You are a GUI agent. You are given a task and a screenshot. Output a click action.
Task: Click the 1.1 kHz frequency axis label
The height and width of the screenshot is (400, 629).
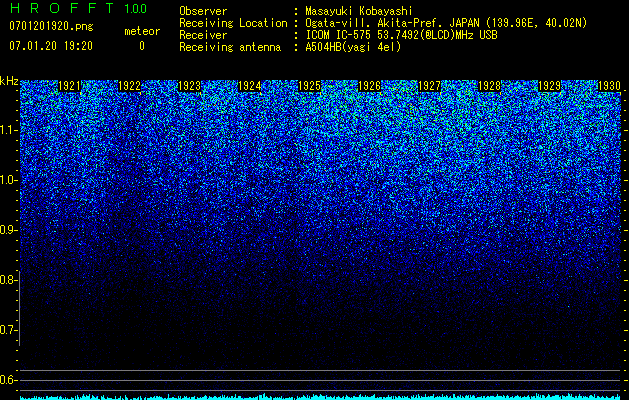click(x=8, y=130)
